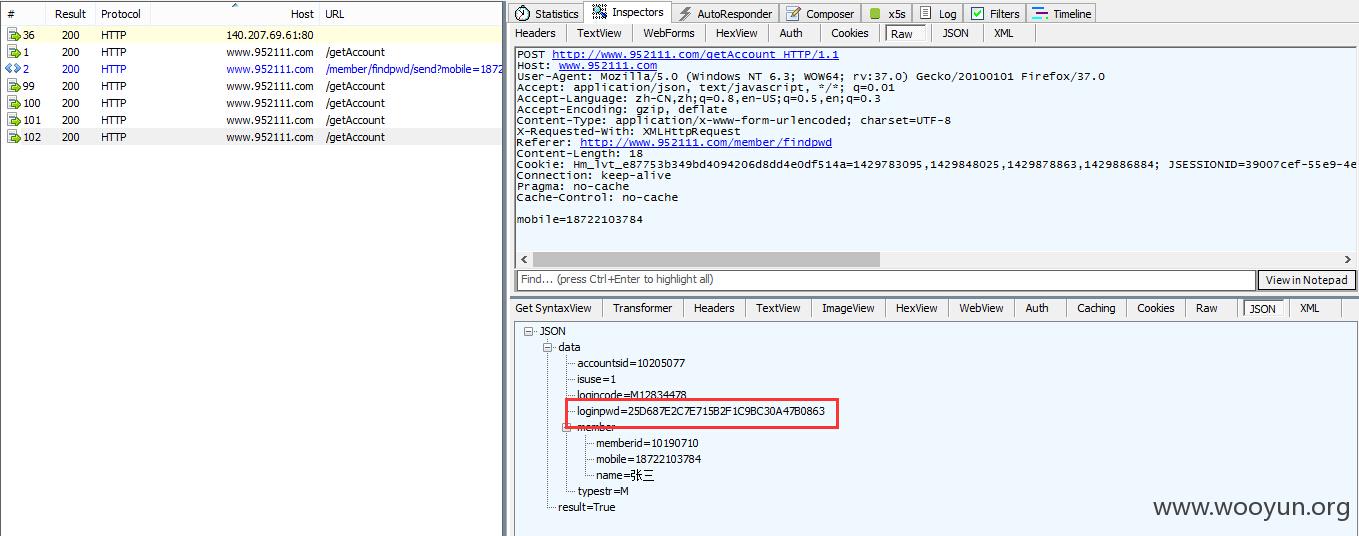The width and height of the screenshot is (1359, 536).
Task: Sort sessions by Protocol column
Action: pyautogui.click(x=121, y=14)
